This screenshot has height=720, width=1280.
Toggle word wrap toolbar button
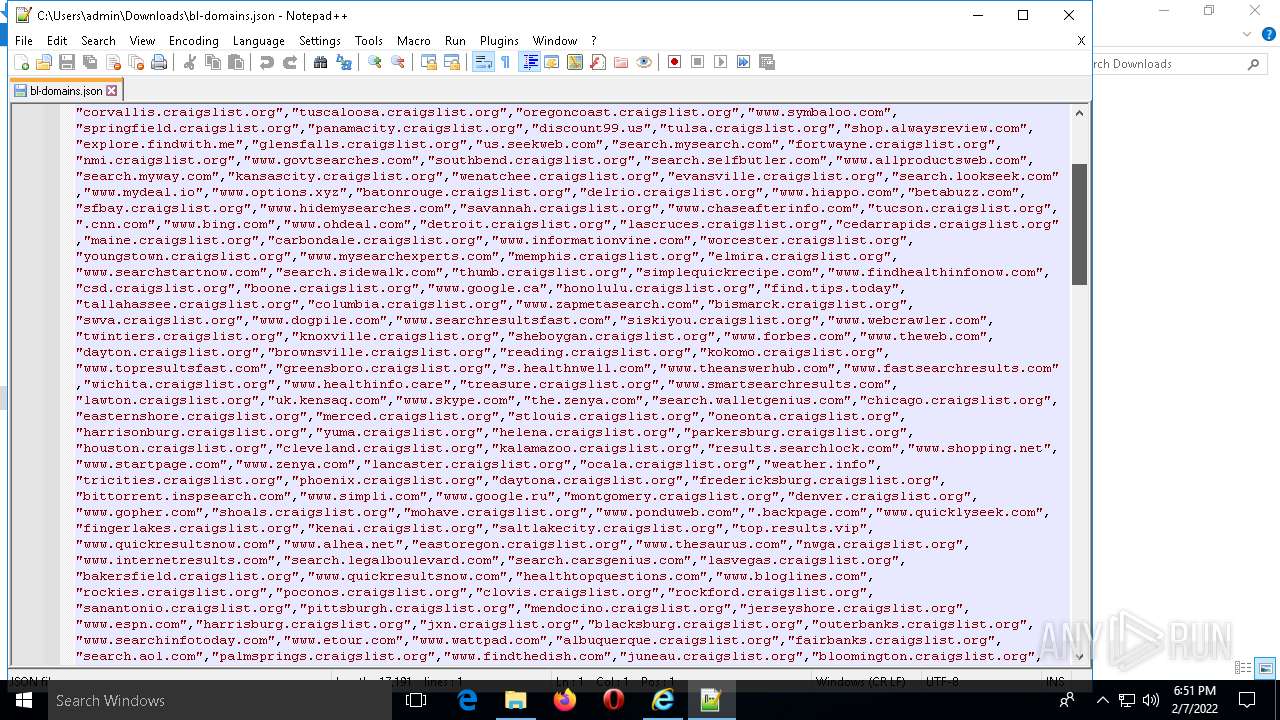(483, 62)
